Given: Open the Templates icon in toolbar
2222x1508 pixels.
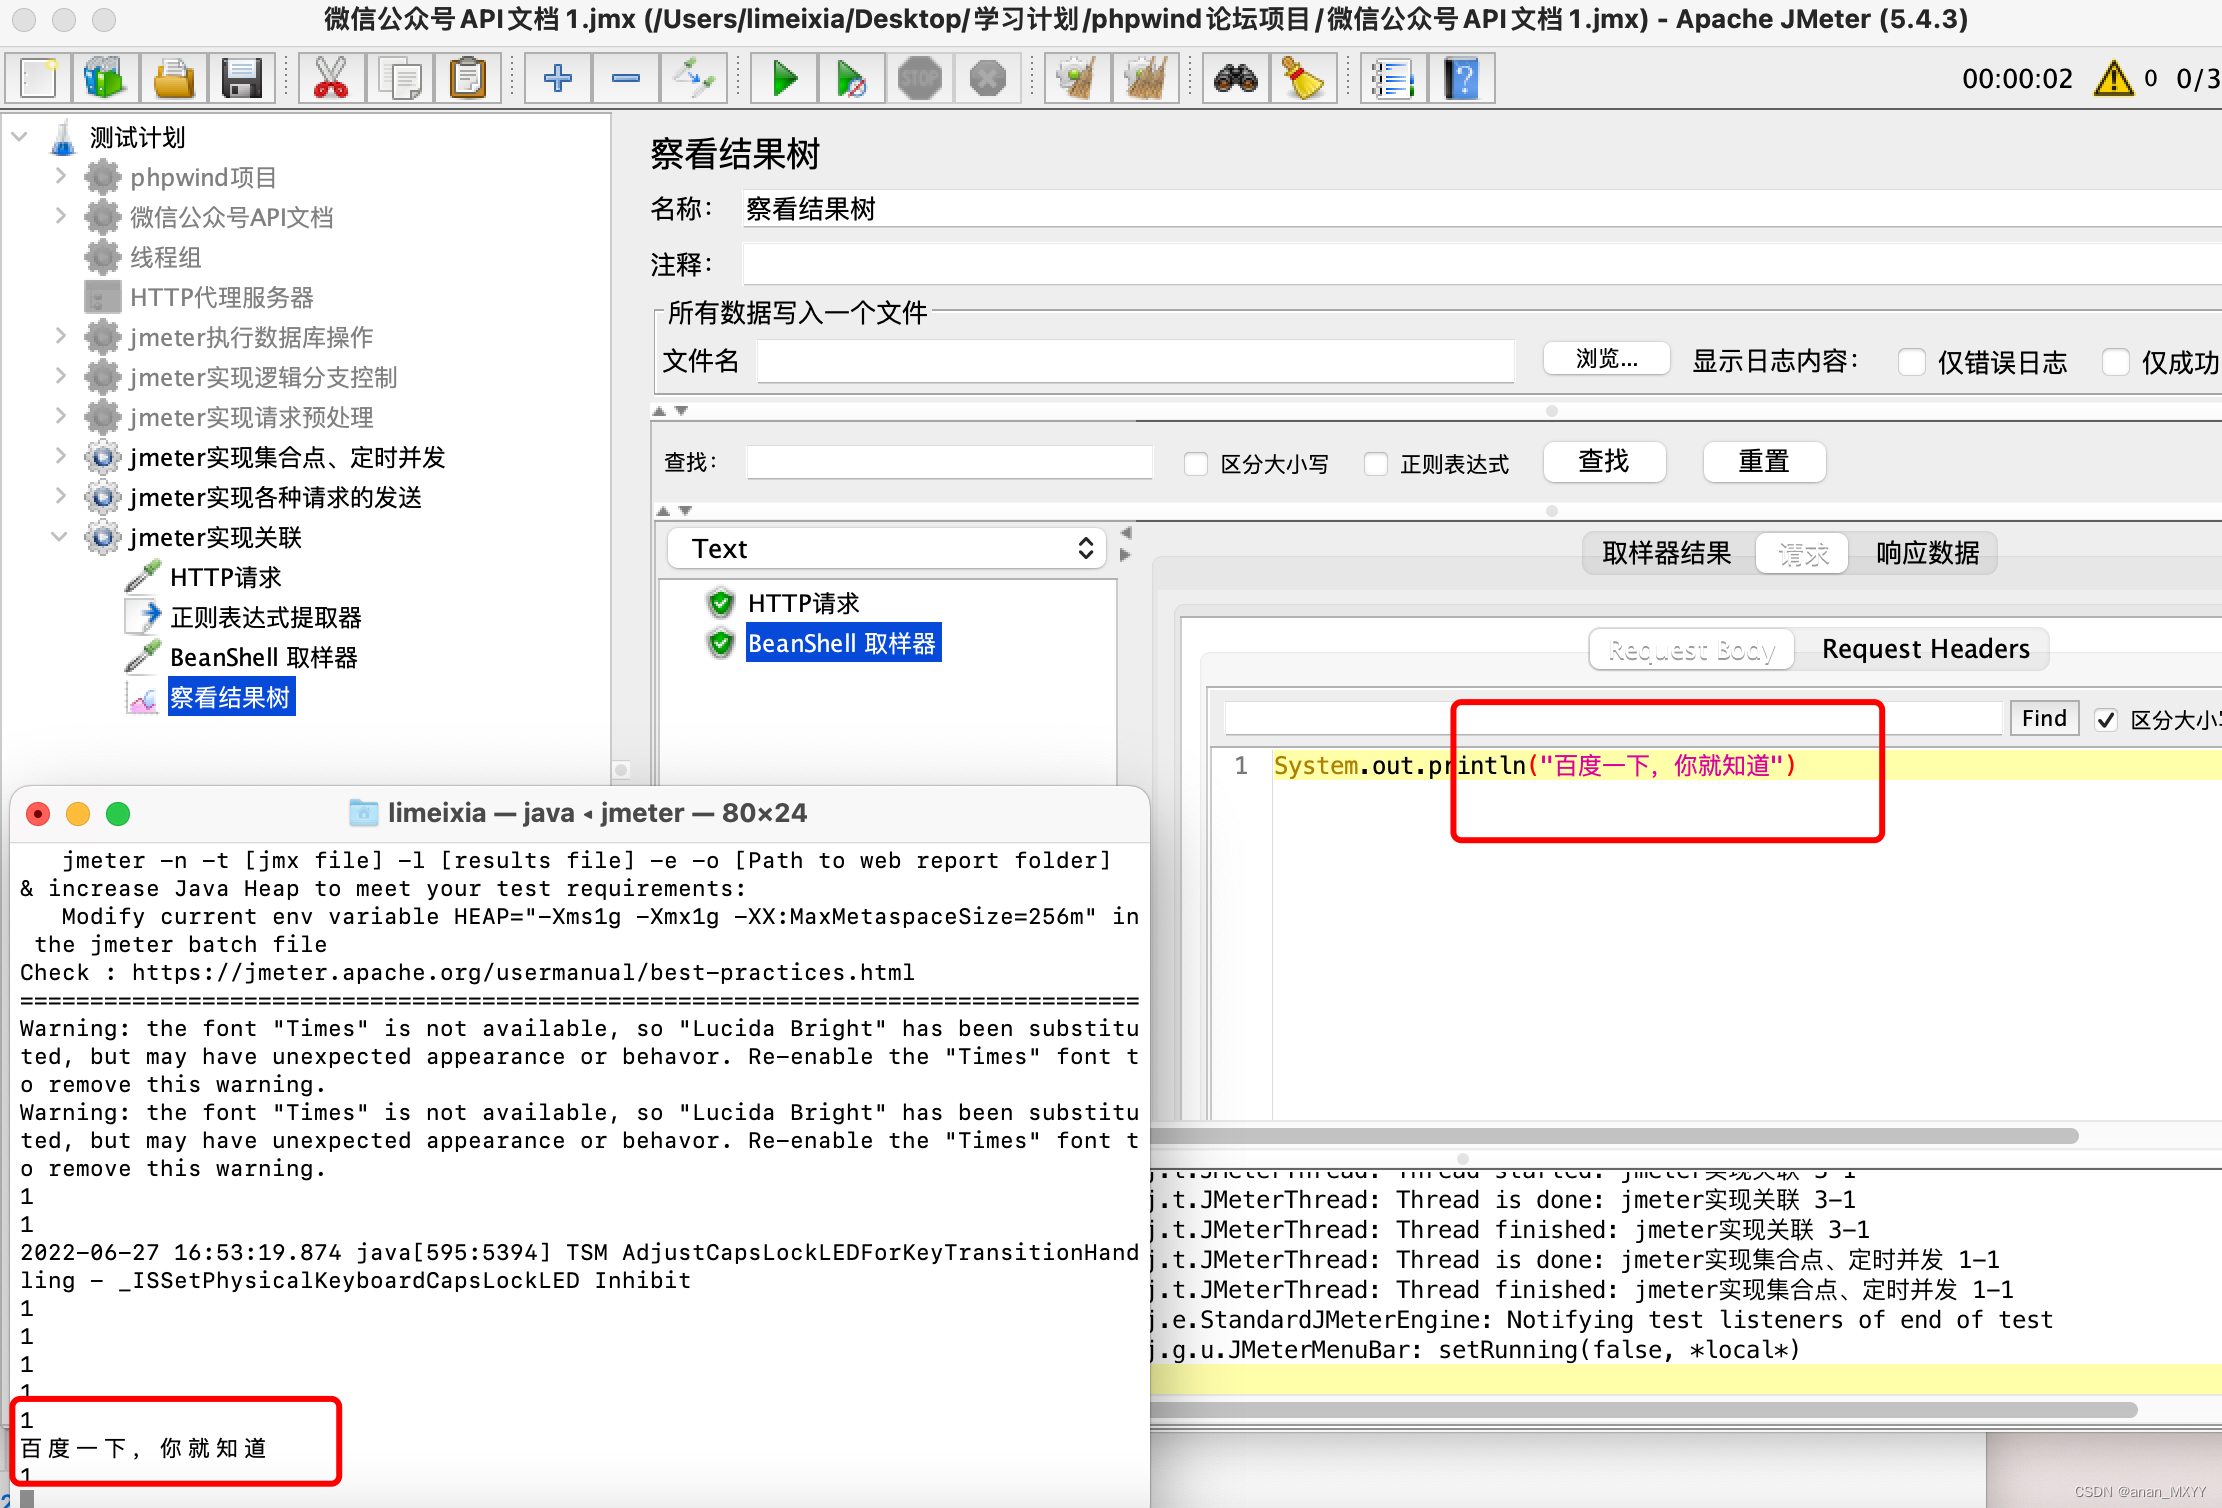Looking at the screenshot, I should pos(105,78).
